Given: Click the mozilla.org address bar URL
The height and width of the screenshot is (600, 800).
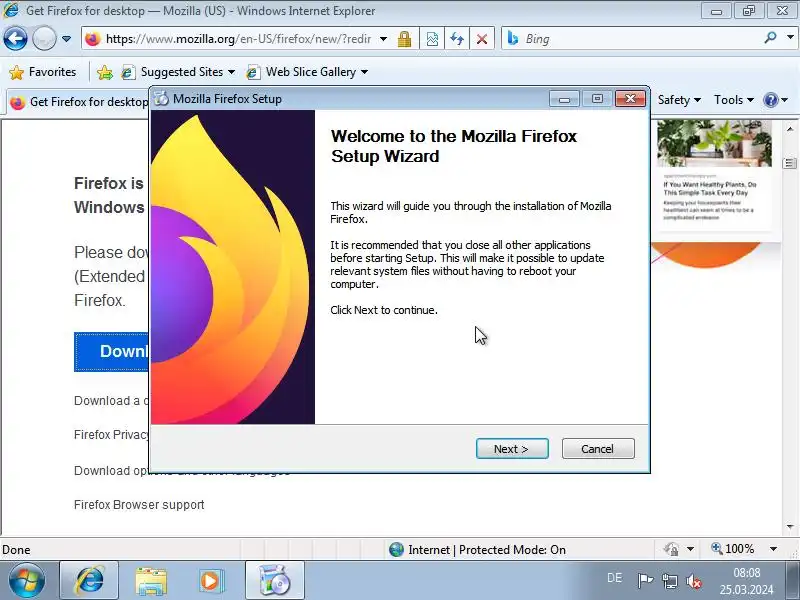Looking at the screenshot, I should (x=238, y=39).
